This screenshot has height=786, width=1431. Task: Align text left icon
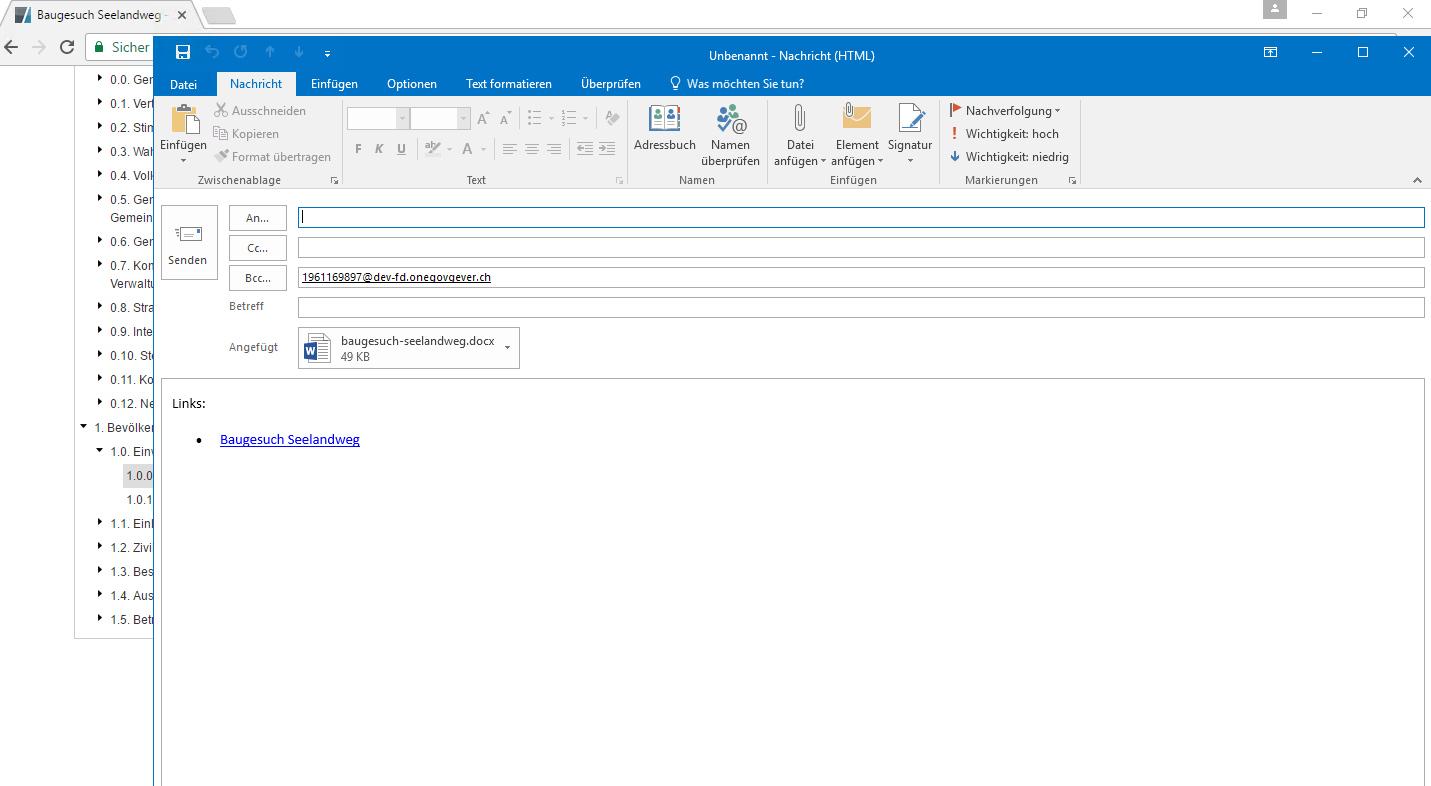point(510,149)
